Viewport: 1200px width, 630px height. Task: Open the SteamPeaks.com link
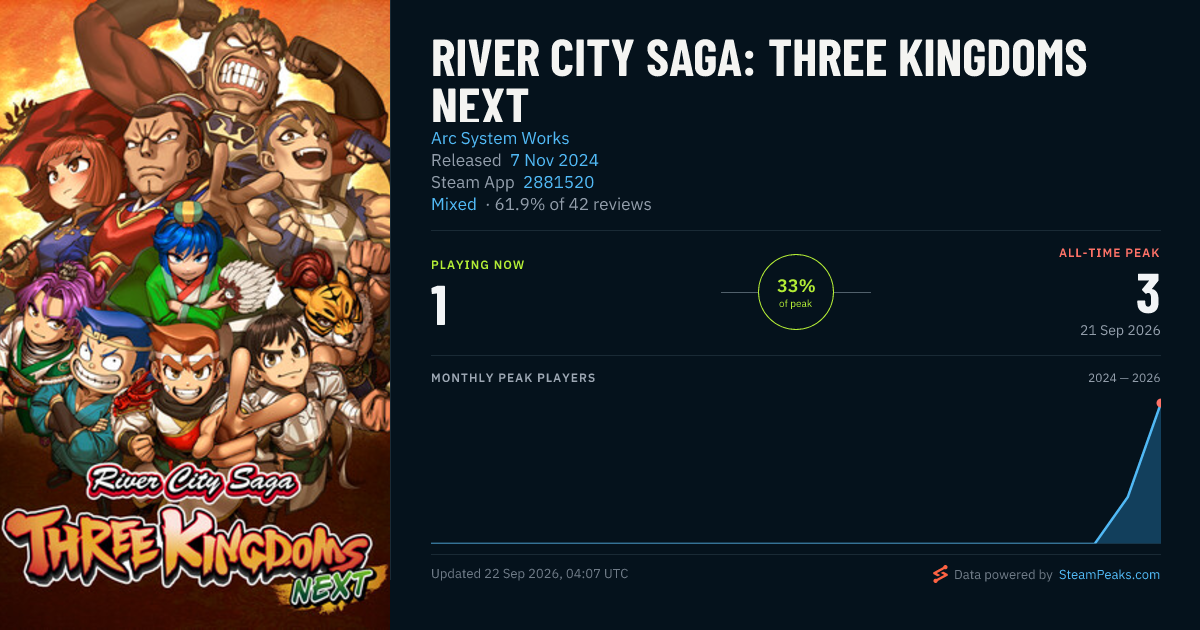pos(1109,575)
